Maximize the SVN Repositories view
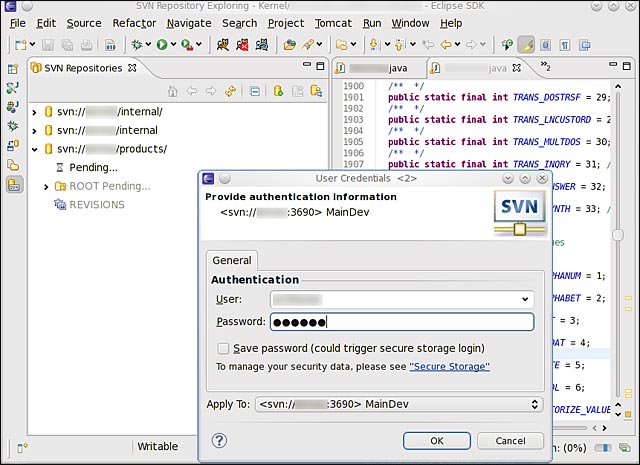 pyautogui.click(x=320, y=66)
